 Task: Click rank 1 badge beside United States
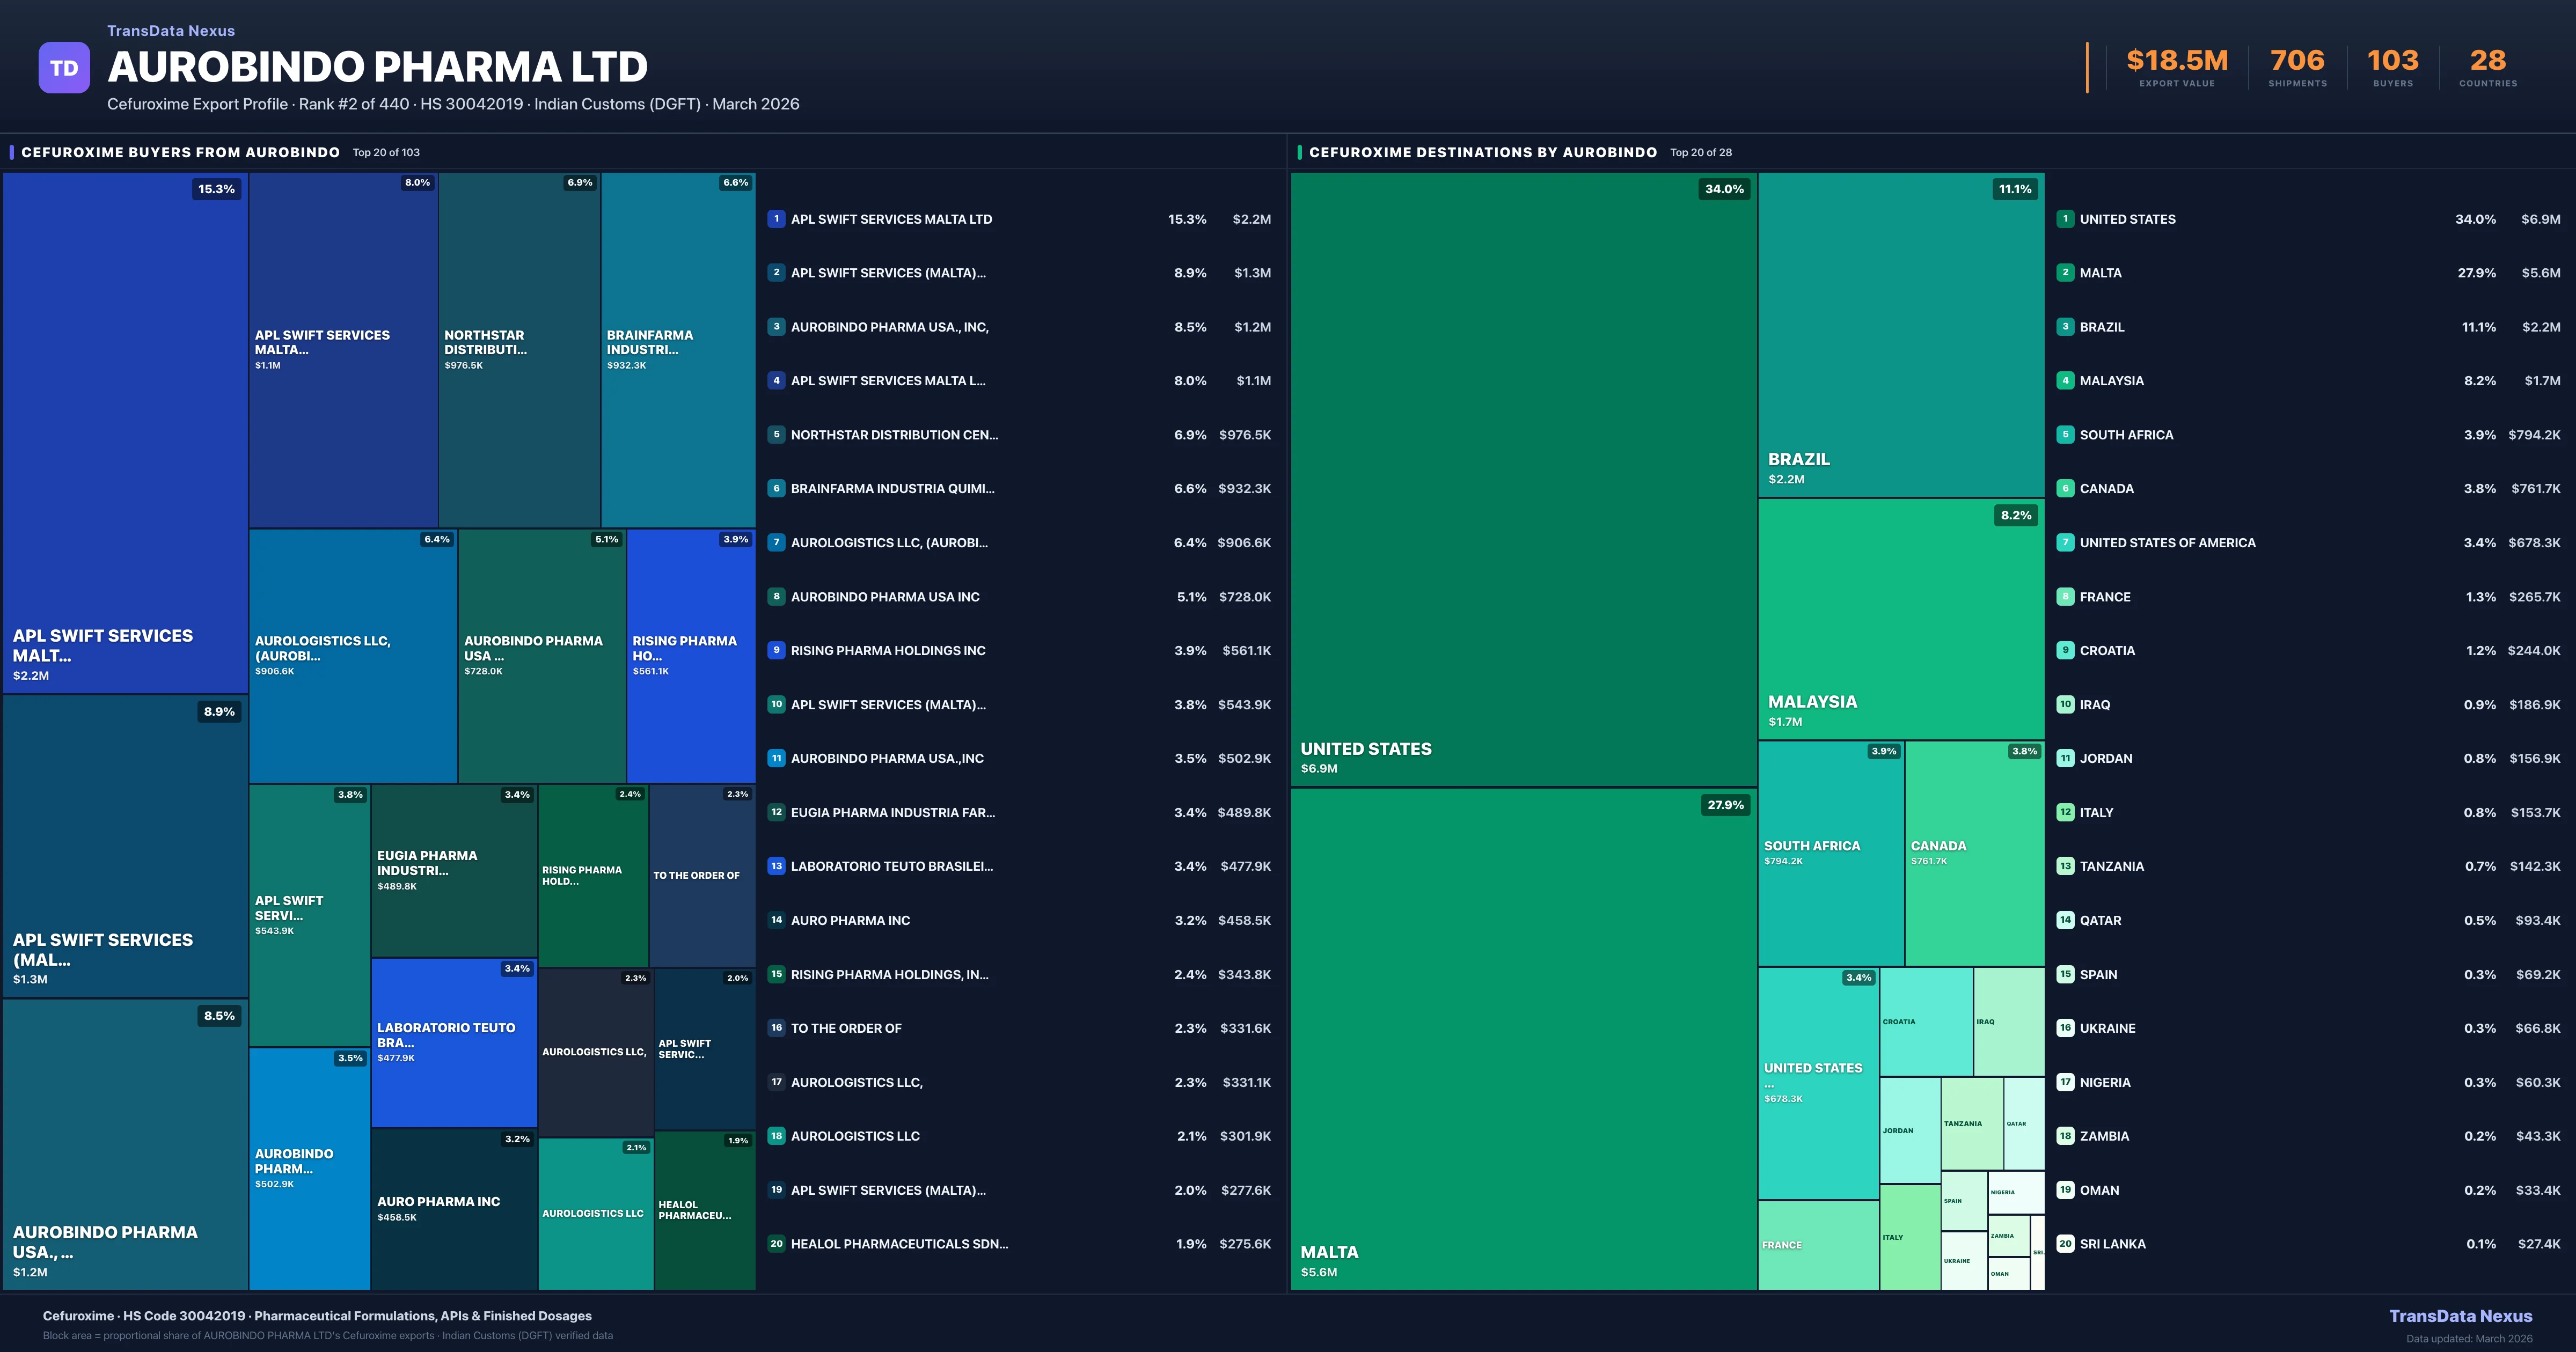(x=2065, y=219)
